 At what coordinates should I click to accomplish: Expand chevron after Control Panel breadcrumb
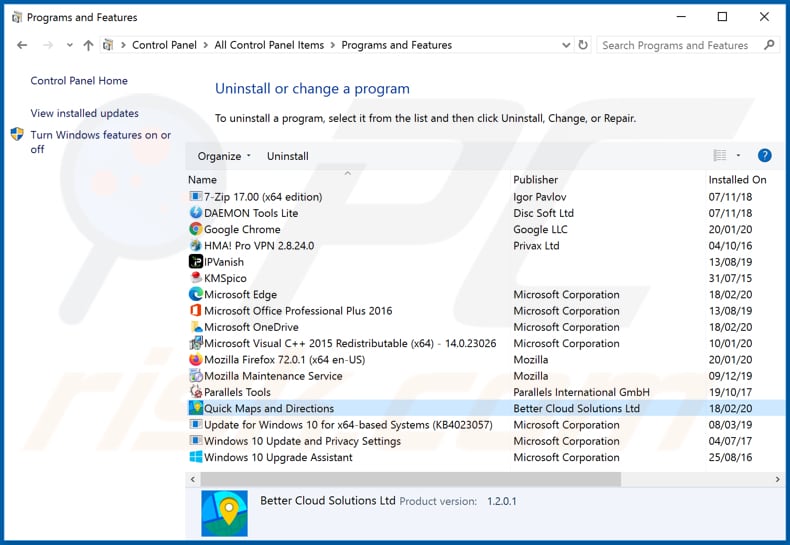[x=206, y=45]
